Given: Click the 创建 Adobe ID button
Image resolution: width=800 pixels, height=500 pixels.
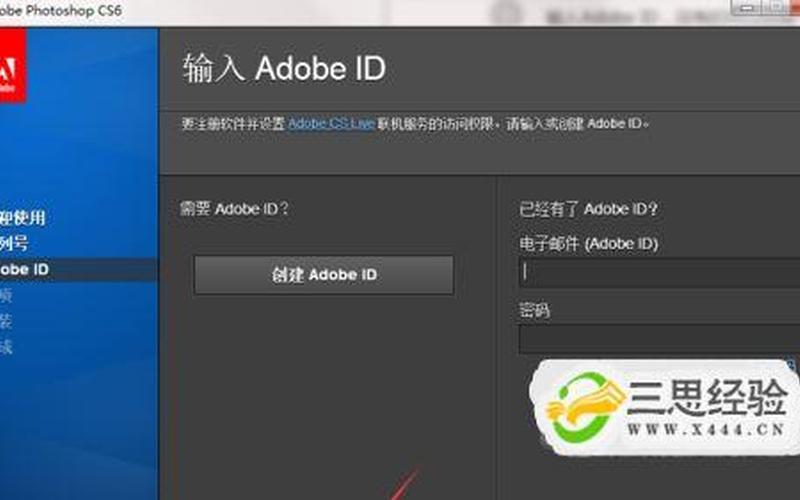Looking at the screenshot, I should [x=323, y=275].
